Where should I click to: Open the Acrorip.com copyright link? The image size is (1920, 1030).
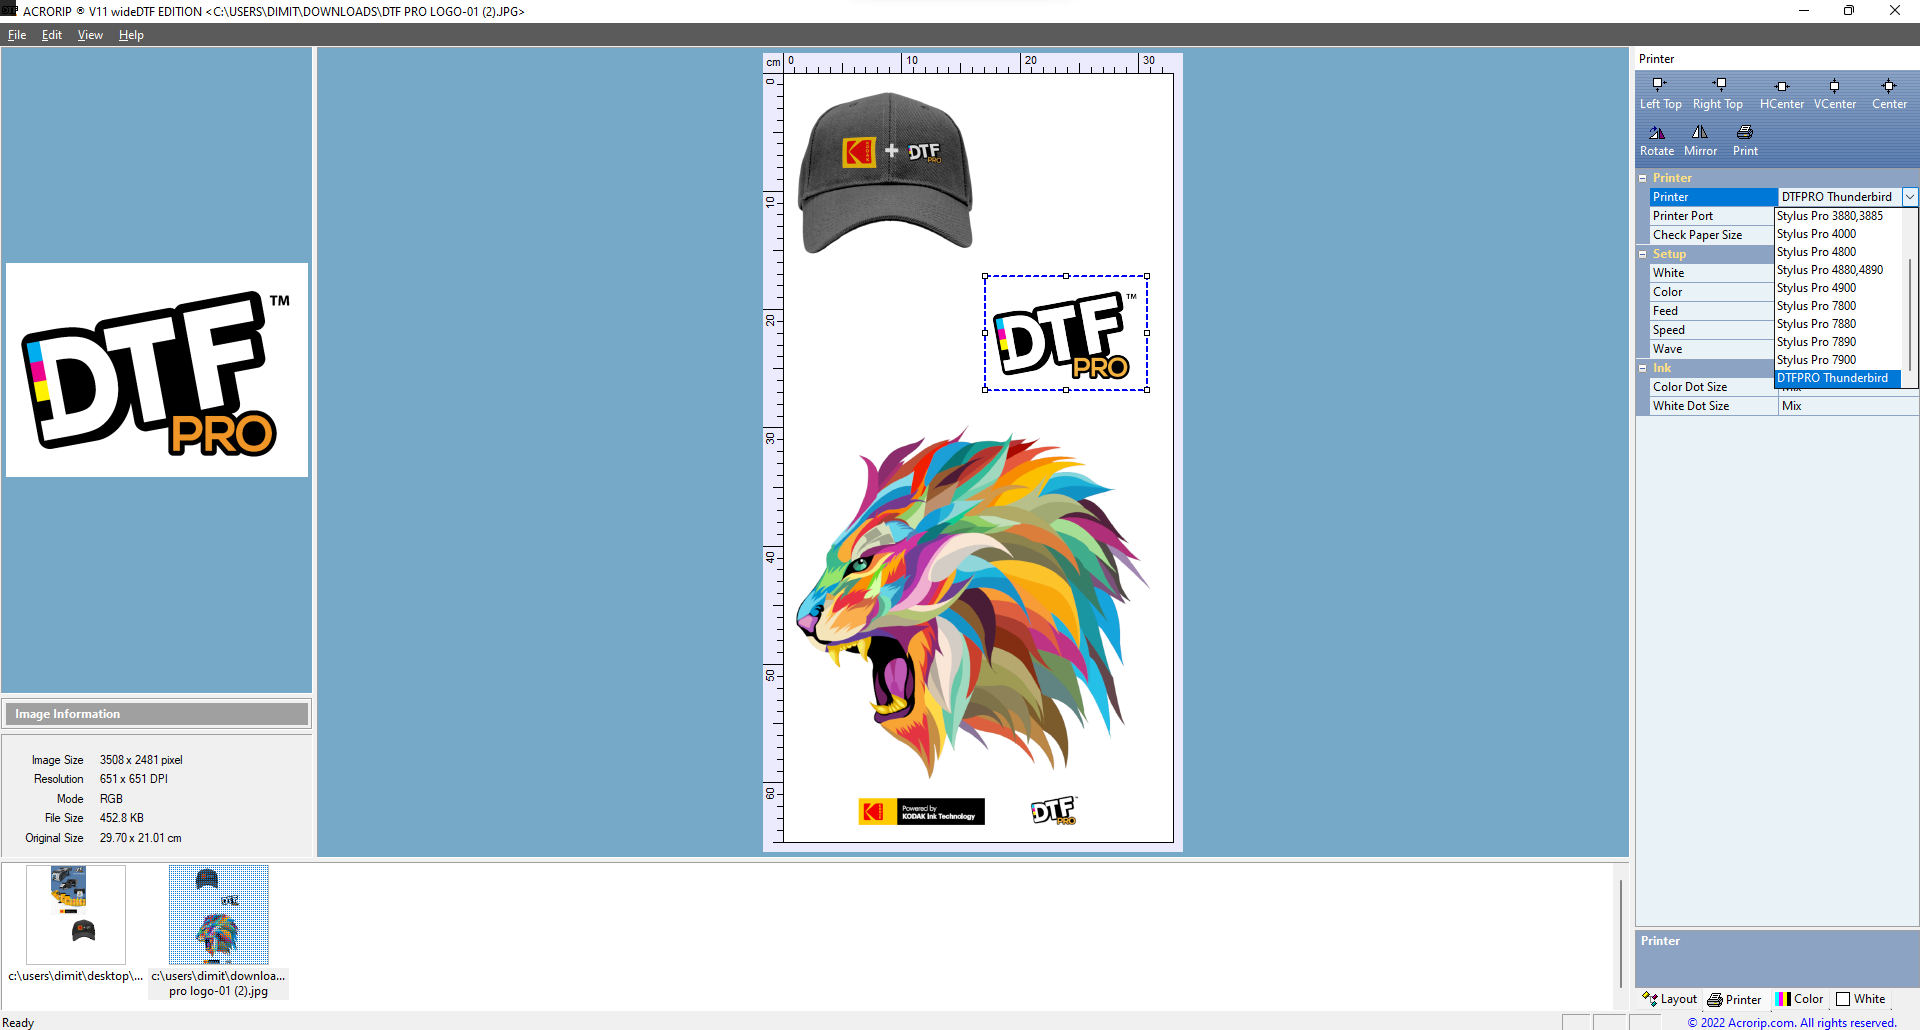(1791, 1022)
